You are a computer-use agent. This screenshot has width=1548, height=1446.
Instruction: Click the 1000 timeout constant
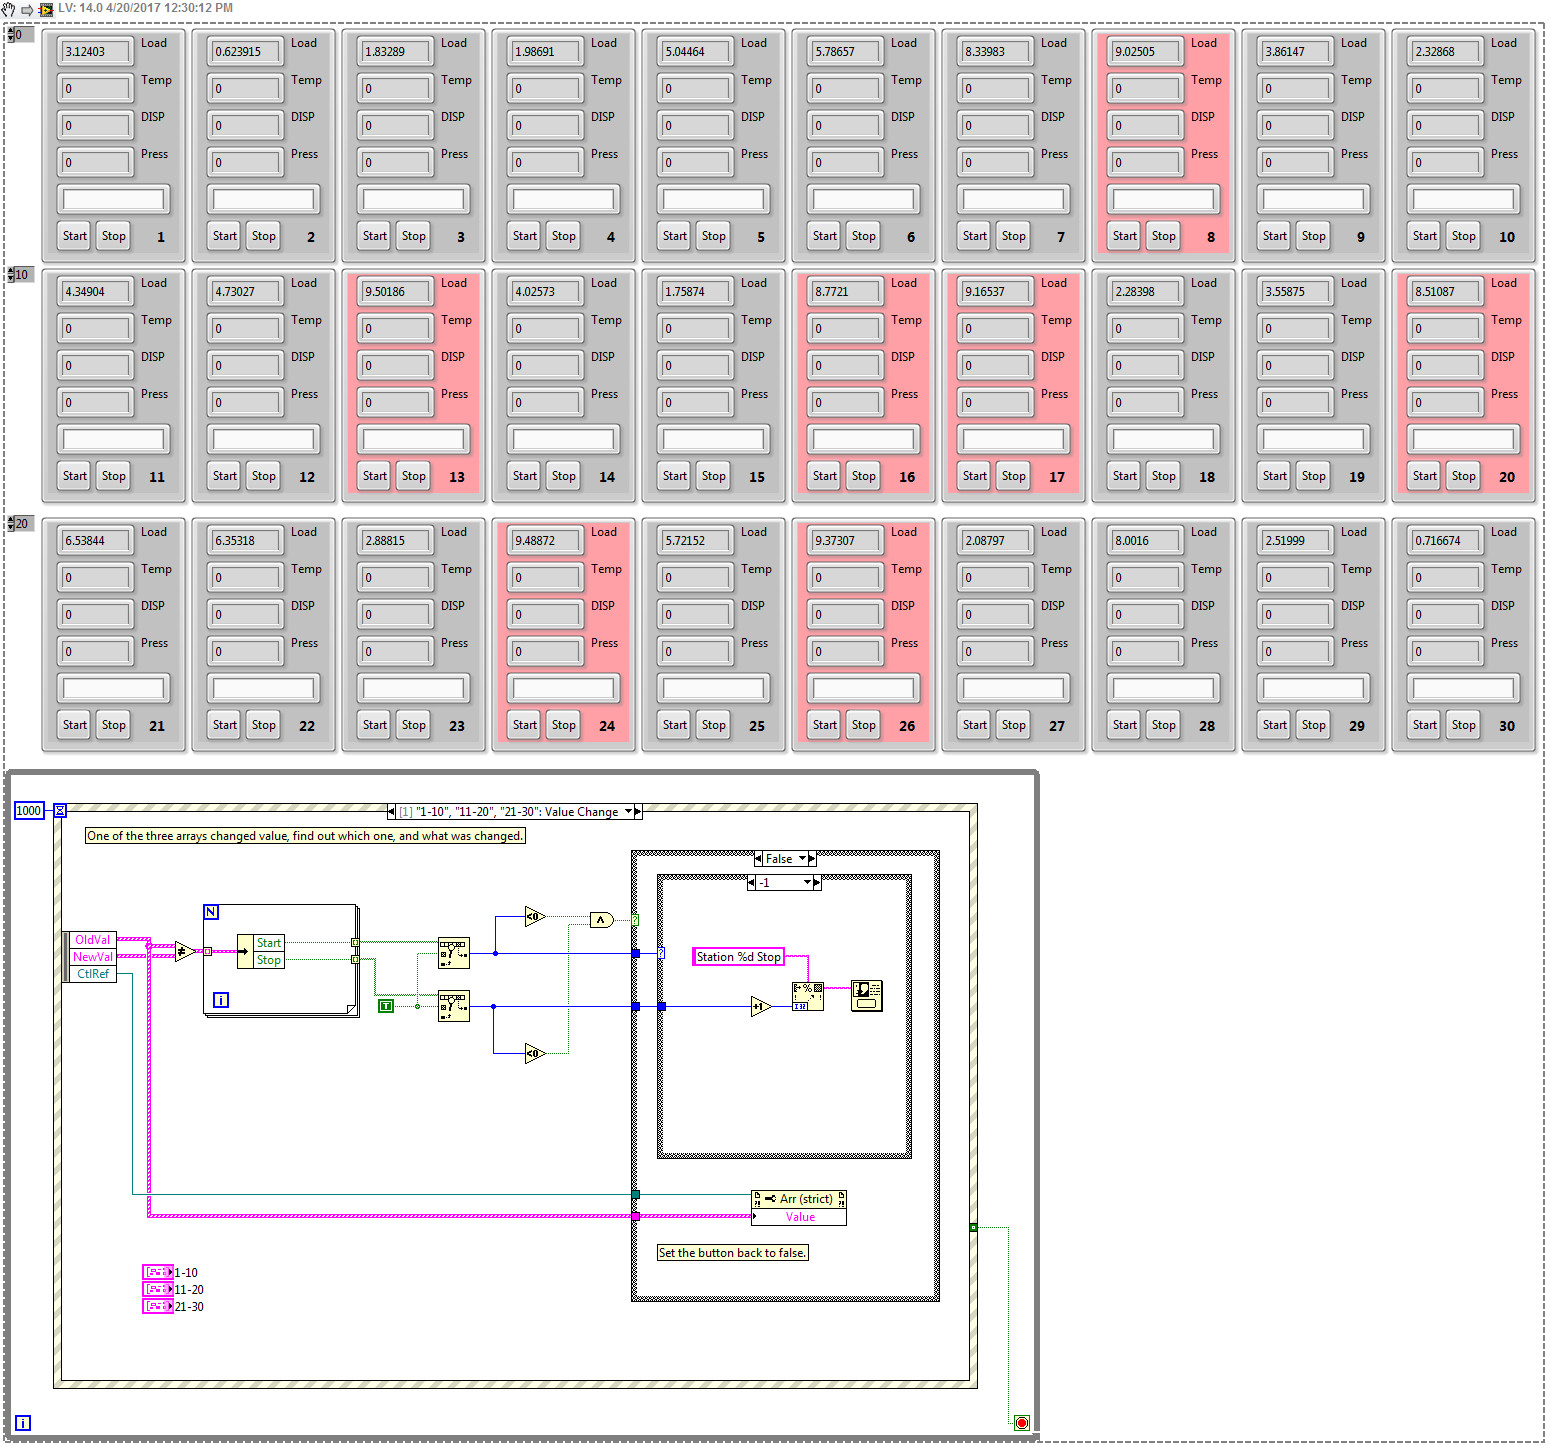pos(29,811)
